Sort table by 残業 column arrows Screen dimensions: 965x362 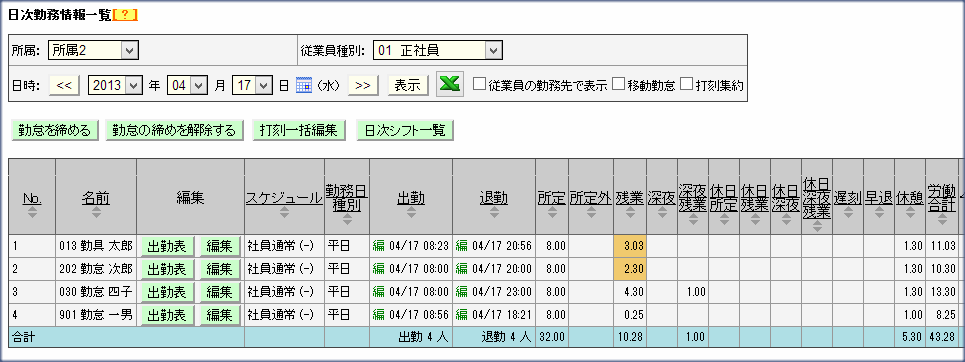(x=630, y=212)
